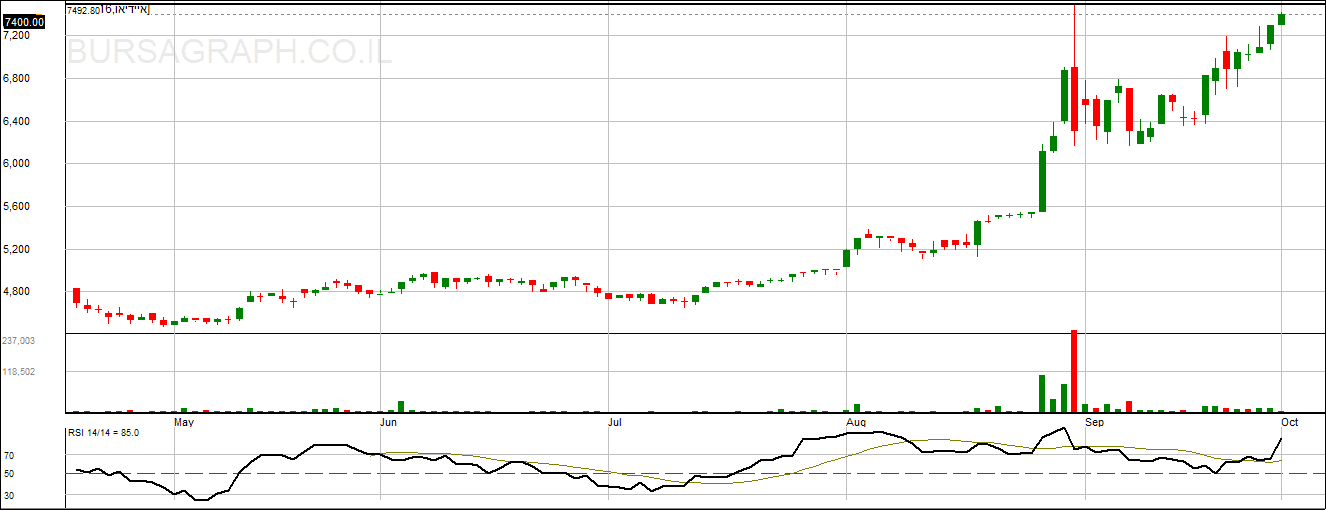Click the 7492.80 high price label
The width and height of the screenshot is (1326, 510).
pyautogui.click(x=83, y=10)
